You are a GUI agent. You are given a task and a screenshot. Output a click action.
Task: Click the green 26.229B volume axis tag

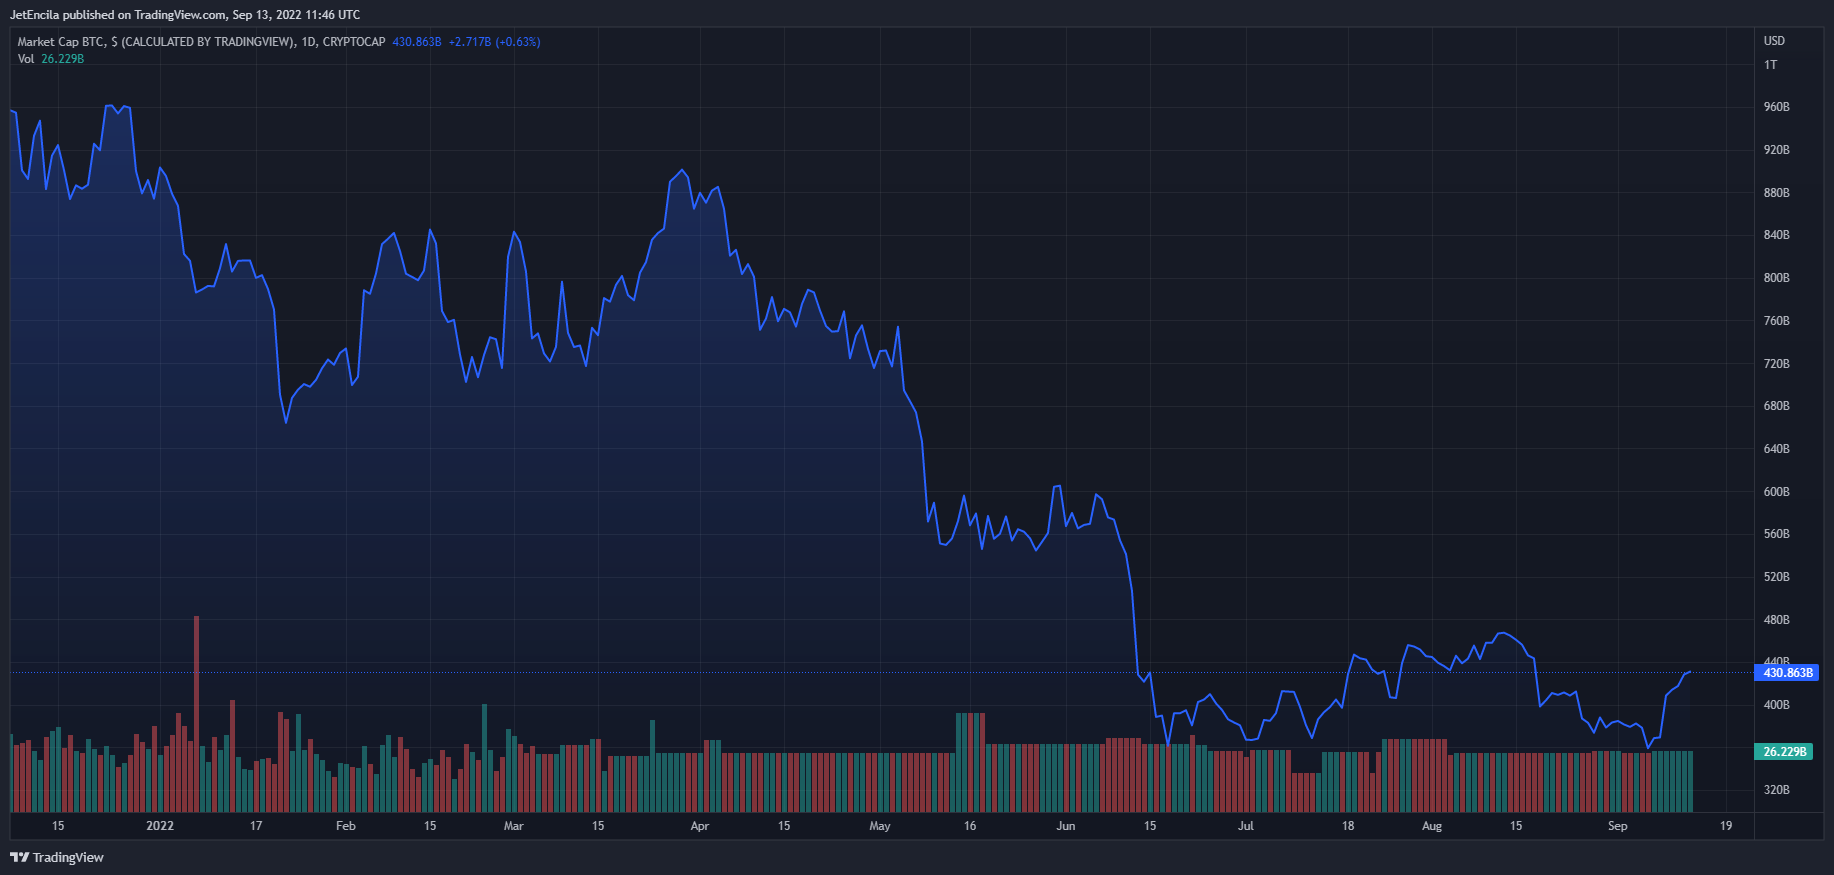(1784, 752)
